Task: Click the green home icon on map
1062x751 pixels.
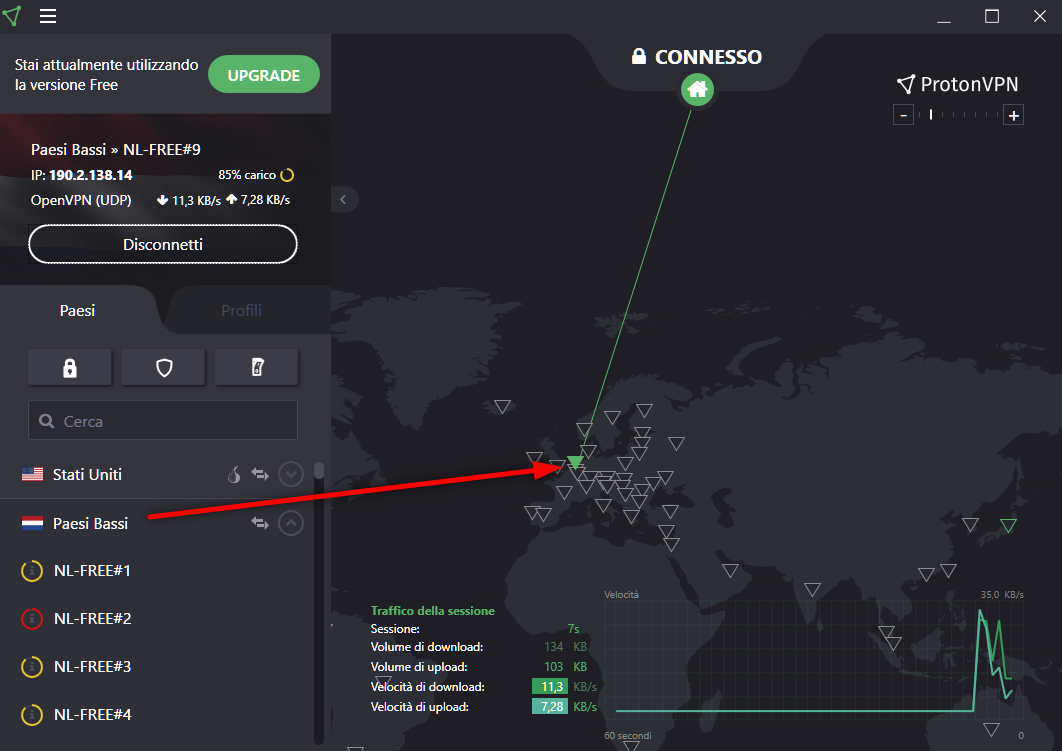Action: tap(698, 89)
